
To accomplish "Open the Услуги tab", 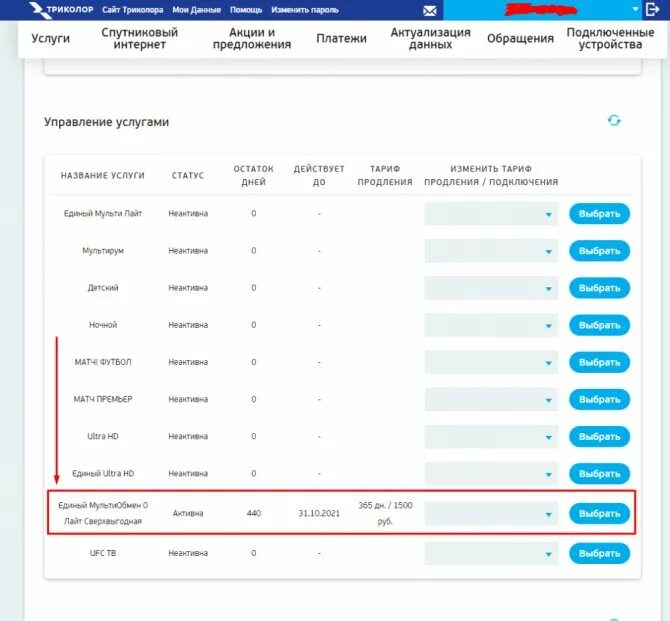I will [x=50, y=38].
